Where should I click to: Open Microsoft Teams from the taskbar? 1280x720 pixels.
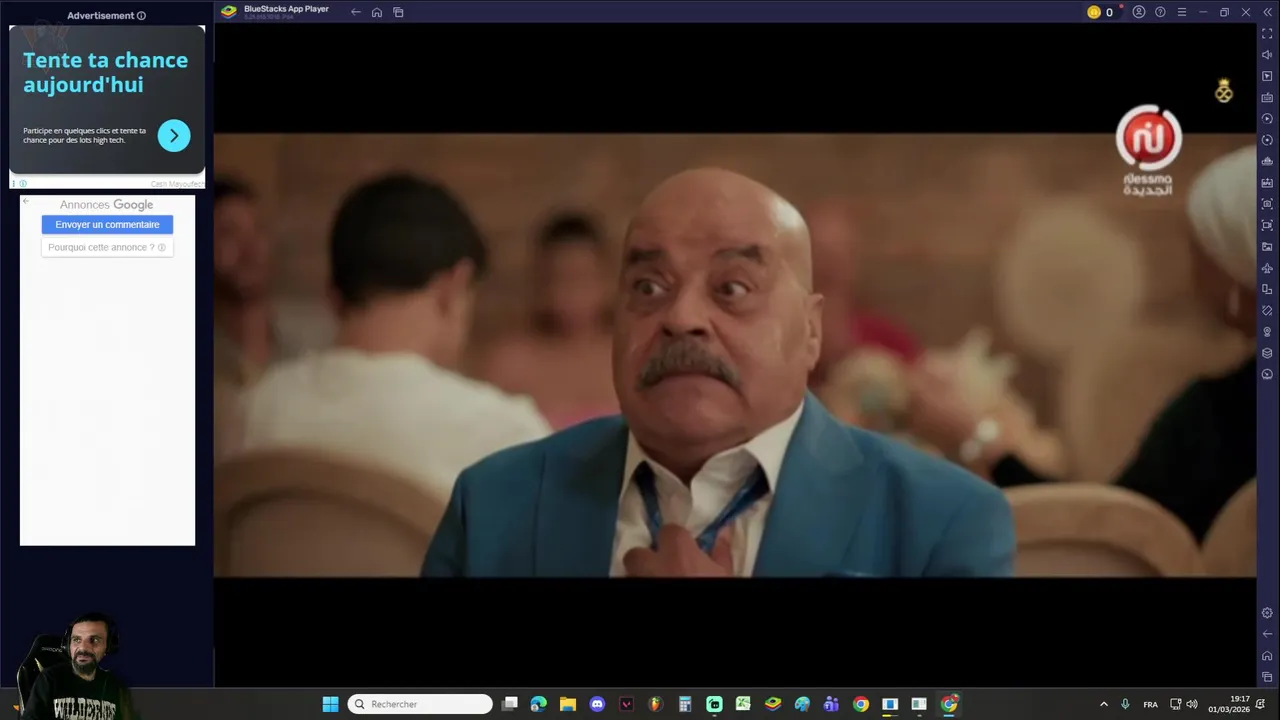tap(831, 704)
